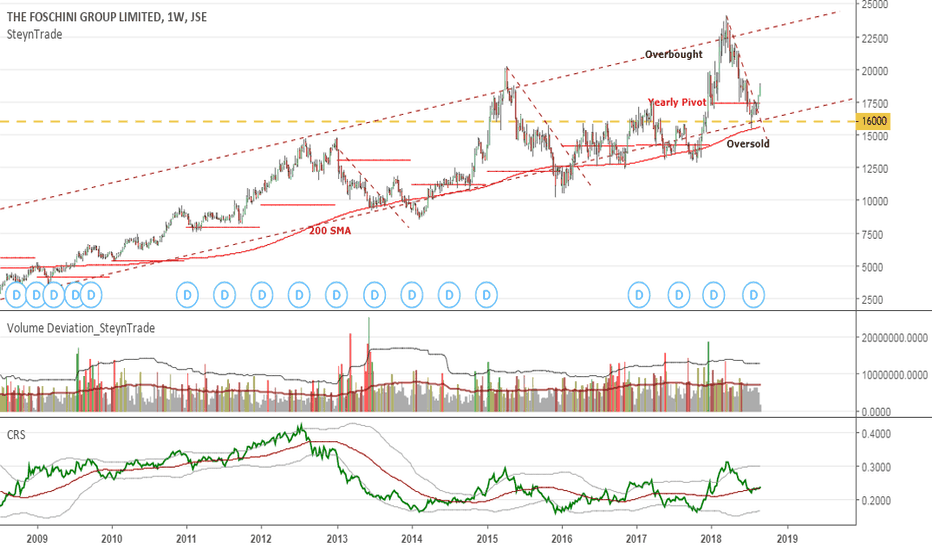Click the dividend D marker at mid-2017

[679, 295]
